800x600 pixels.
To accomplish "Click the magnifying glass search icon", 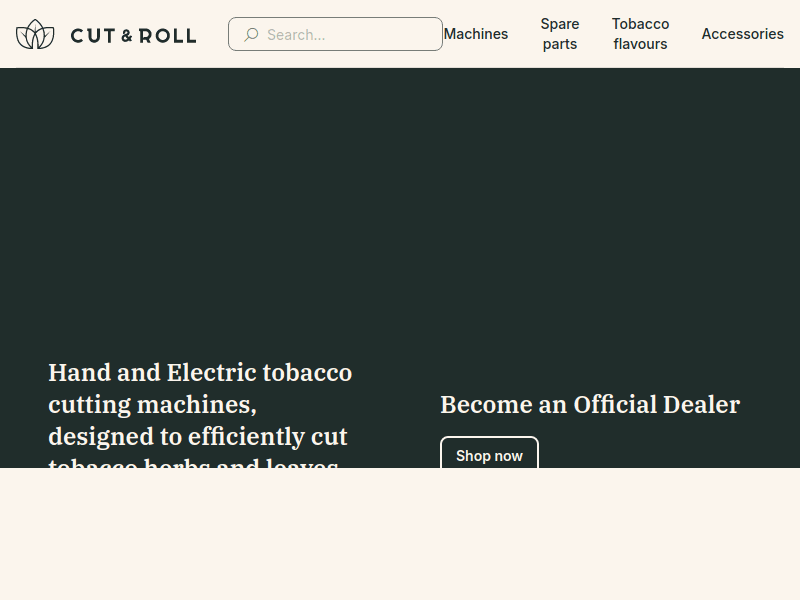I will point(251,34).
